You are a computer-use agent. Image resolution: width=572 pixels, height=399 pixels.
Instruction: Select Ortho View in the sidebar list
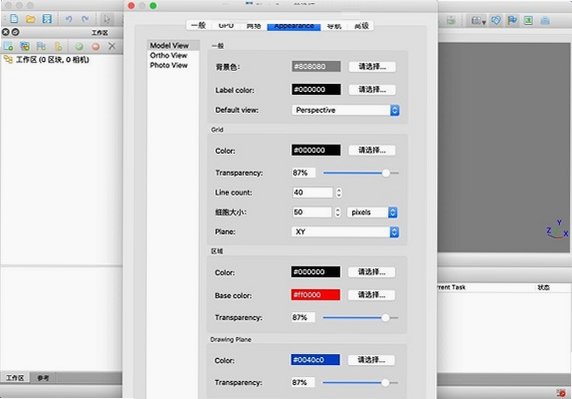[173, 55]
